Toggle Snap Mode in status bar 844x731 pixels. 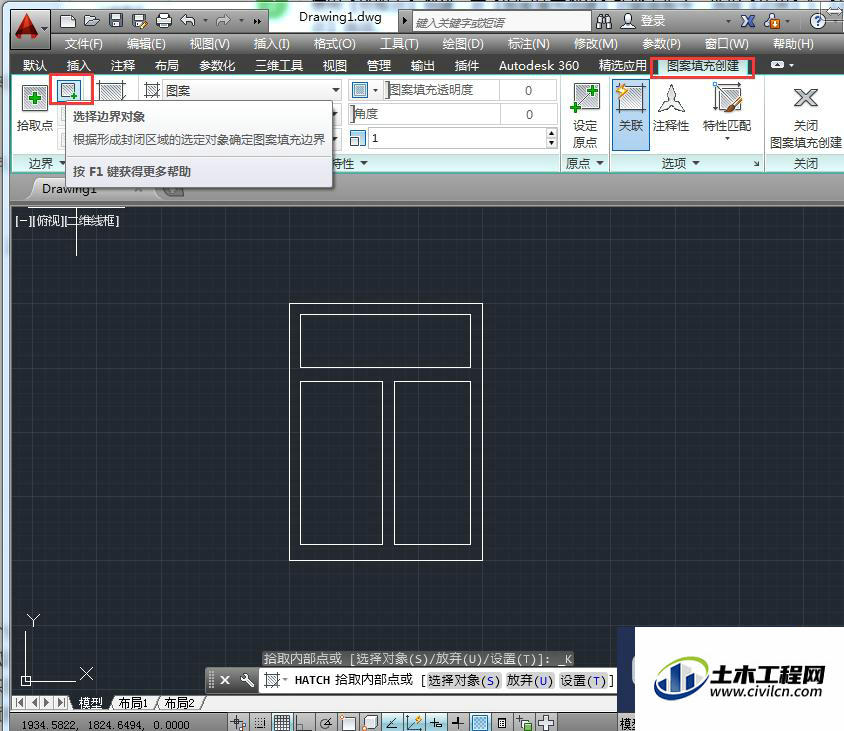260,722
